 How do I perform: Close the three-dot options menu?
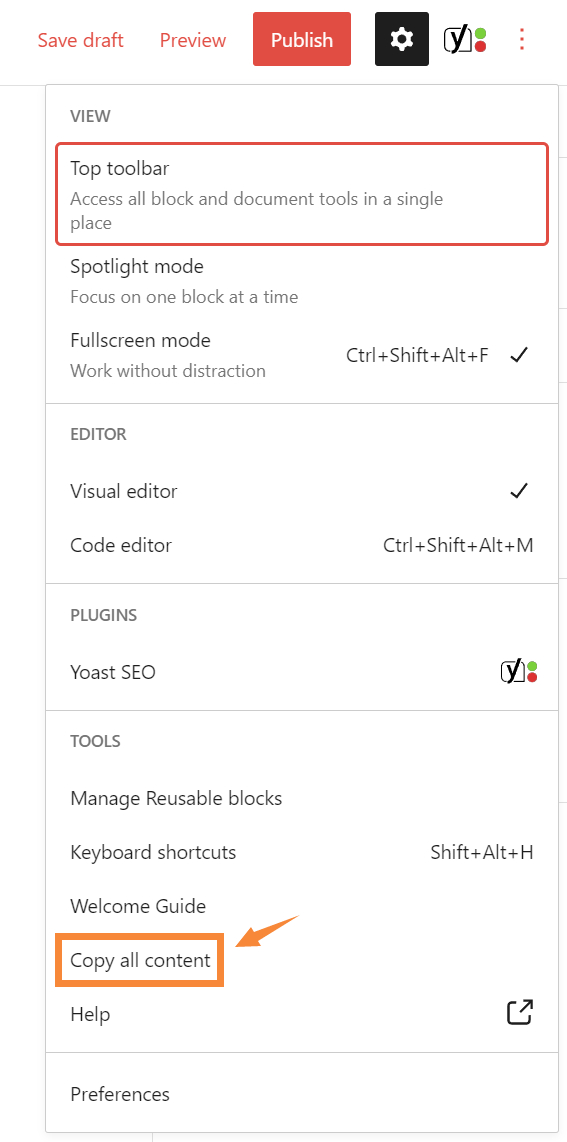[x=521, y=39]
